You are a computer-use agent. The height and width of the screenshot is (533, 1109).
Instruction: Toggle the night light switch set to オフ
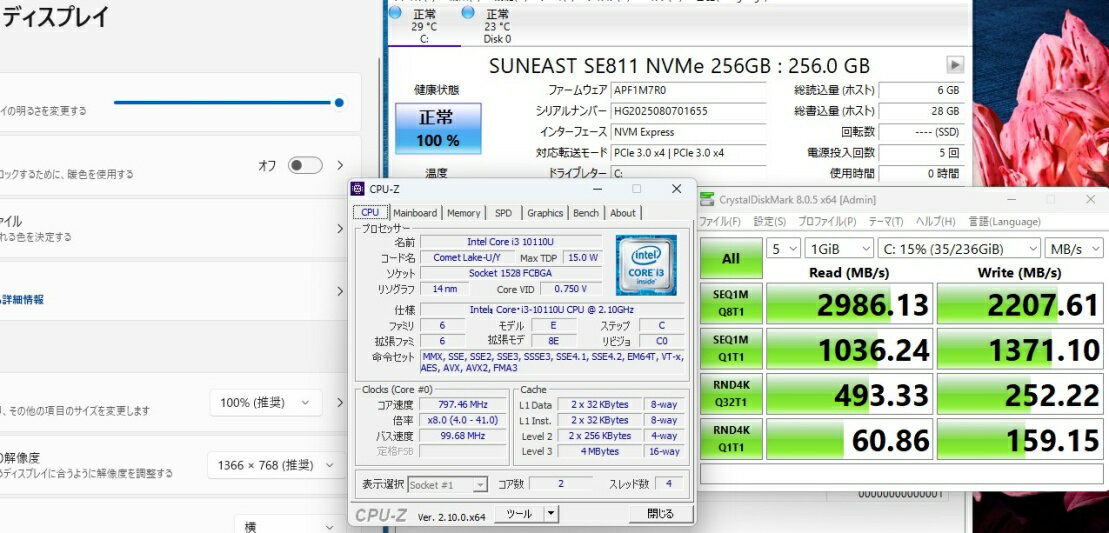point(305,166)
